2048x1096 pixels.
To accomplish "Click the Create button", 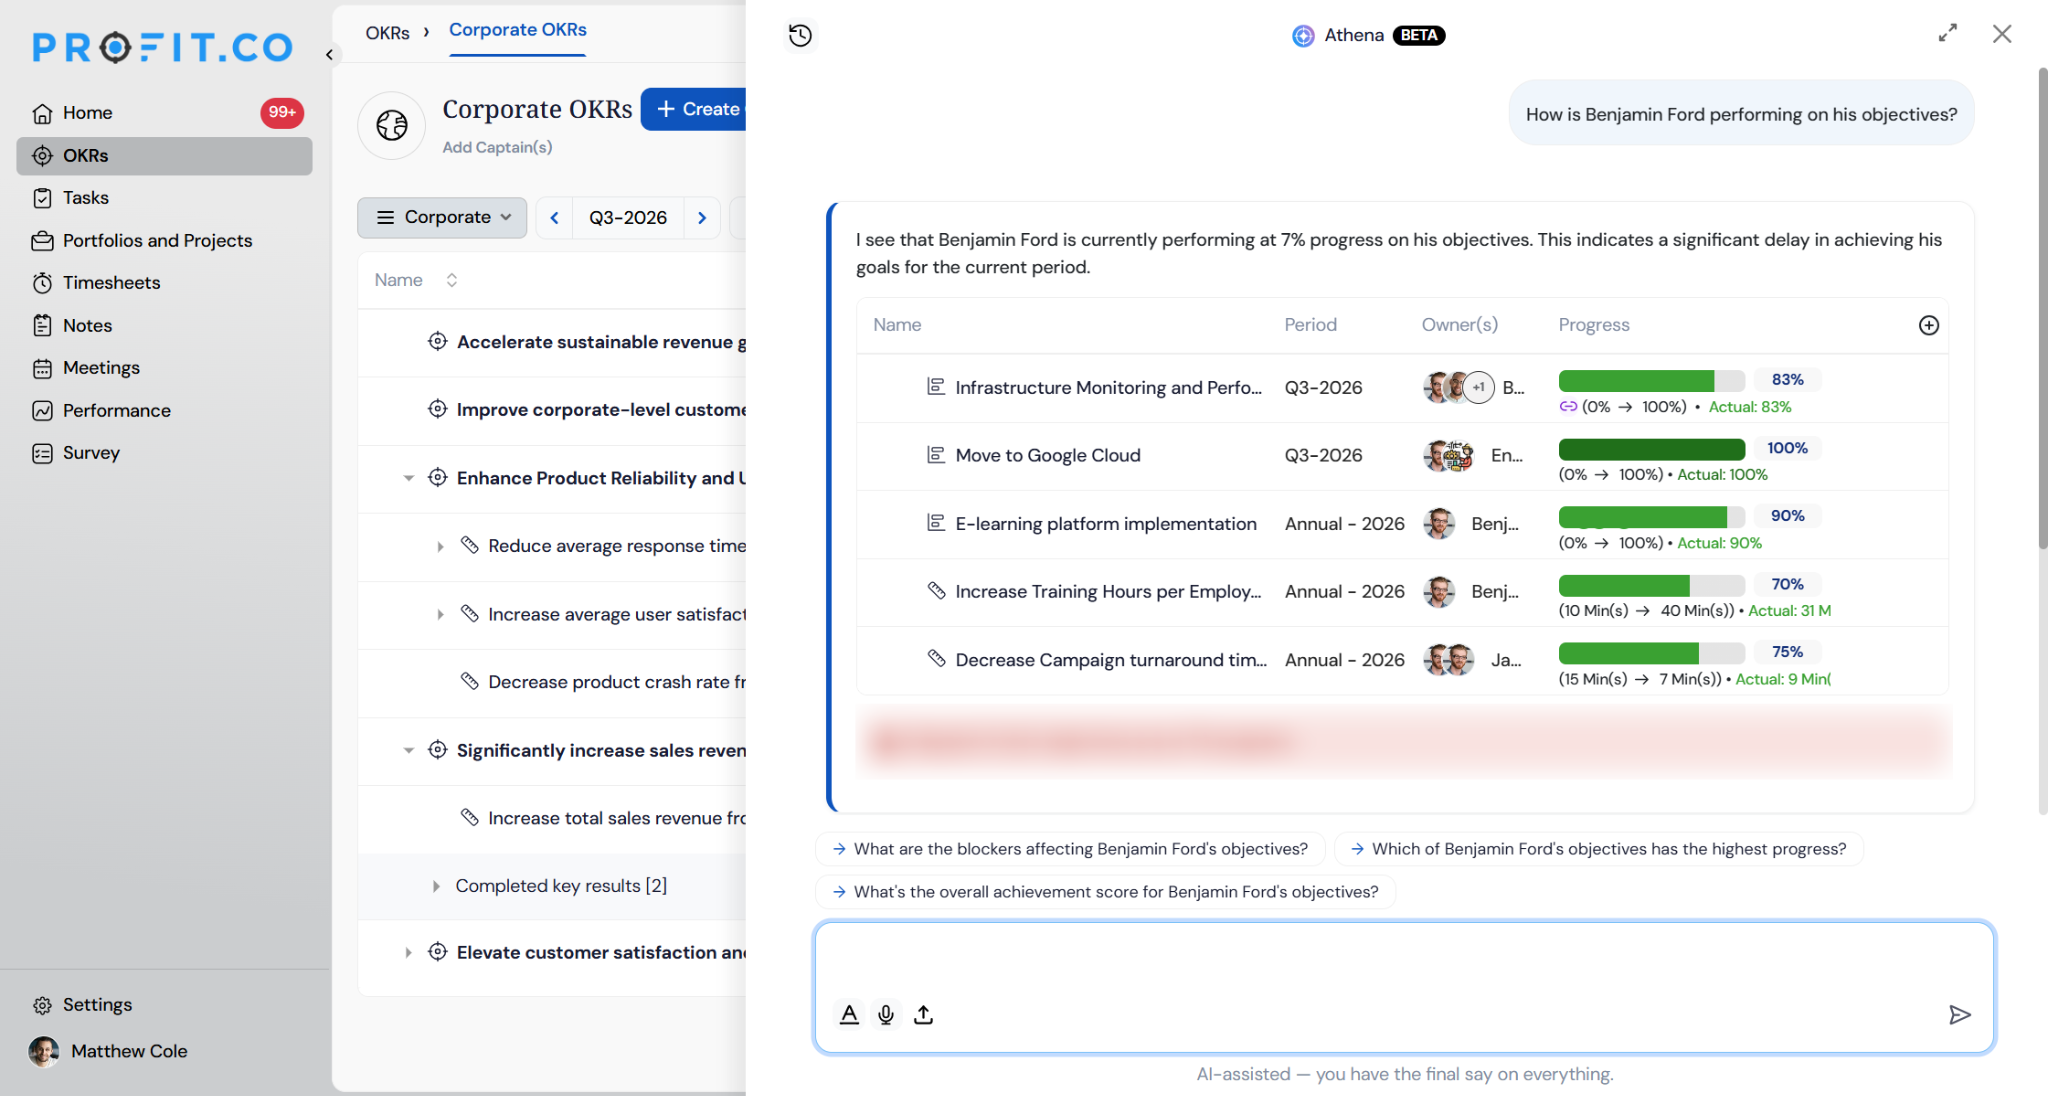I will point(694,109).
